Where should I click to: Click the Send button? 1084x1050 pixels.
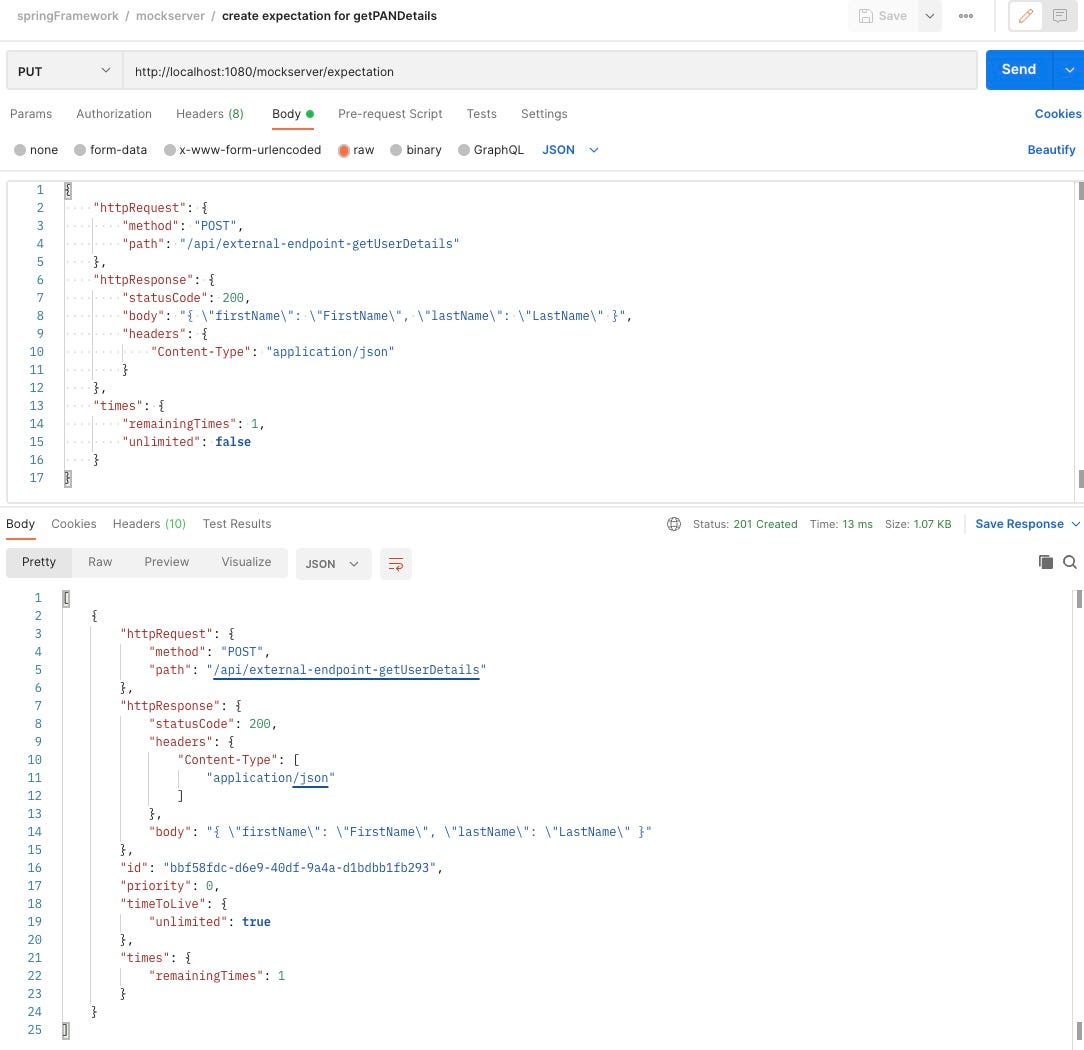(x=1018, y=70)
